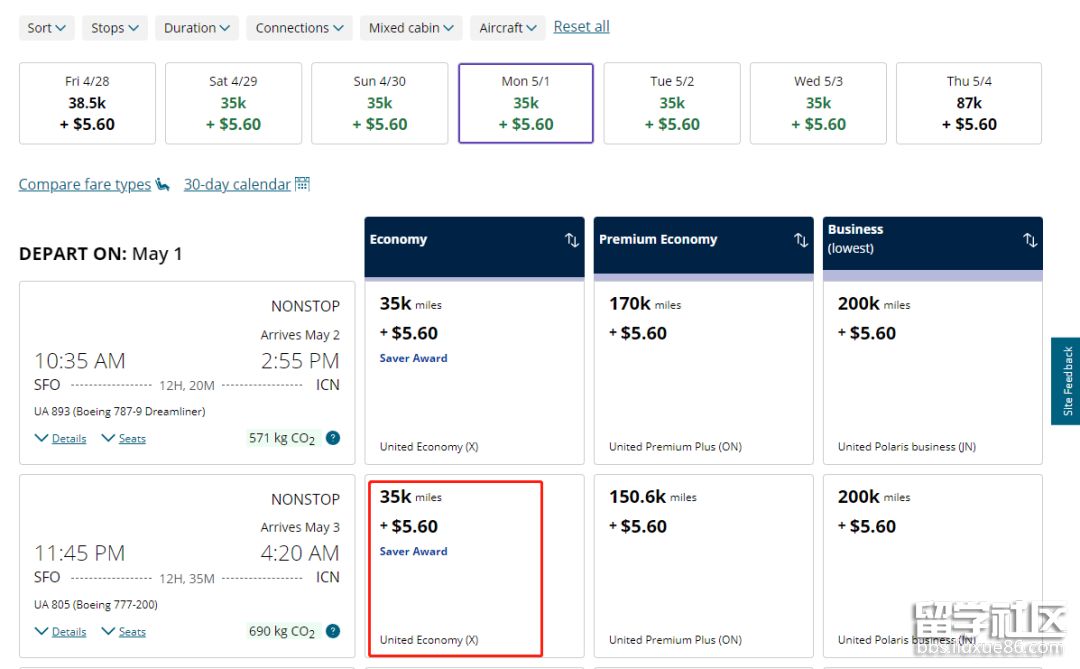The image size is (1080, 669).
Task: Click the Arrives May 2 label
Action: (300, 335)
